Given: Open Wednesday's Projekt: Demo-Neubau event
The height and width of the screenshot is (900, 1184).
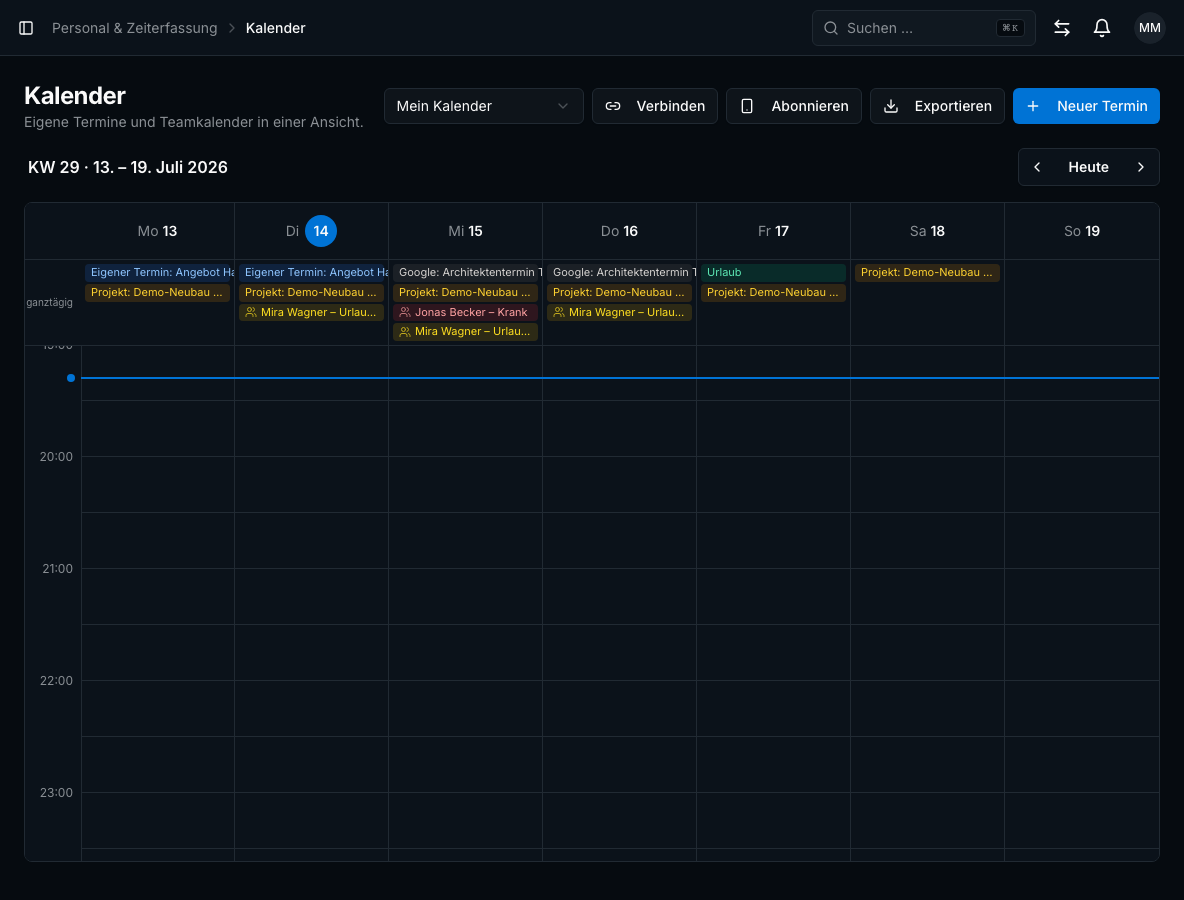Looking at the screenshot, I should click(465, 292).
